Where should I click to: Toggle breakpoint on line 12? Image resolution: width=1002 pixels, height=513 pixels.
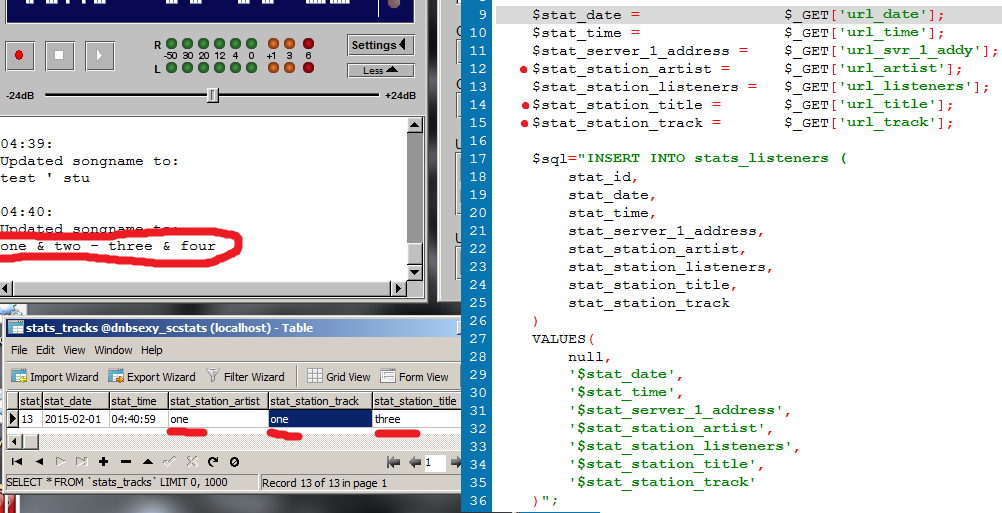click(x=523, y=69)
